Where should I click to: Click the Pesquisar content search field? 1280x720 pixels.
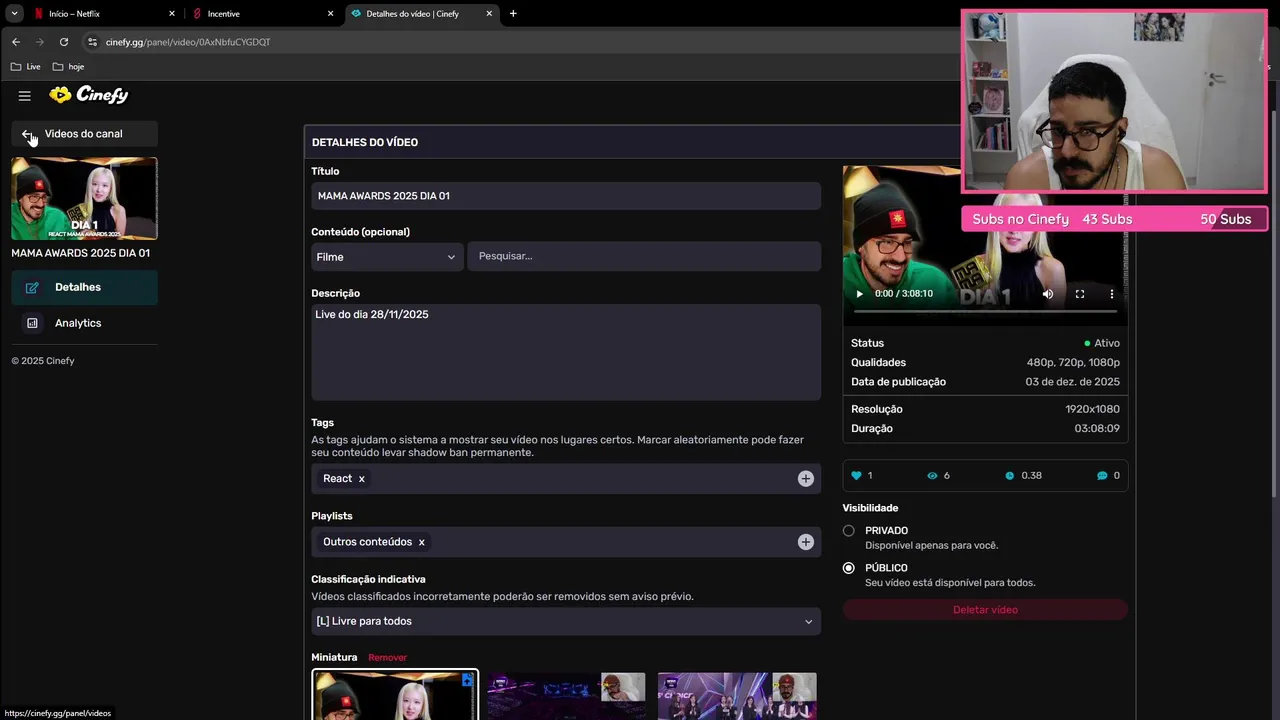644,256
